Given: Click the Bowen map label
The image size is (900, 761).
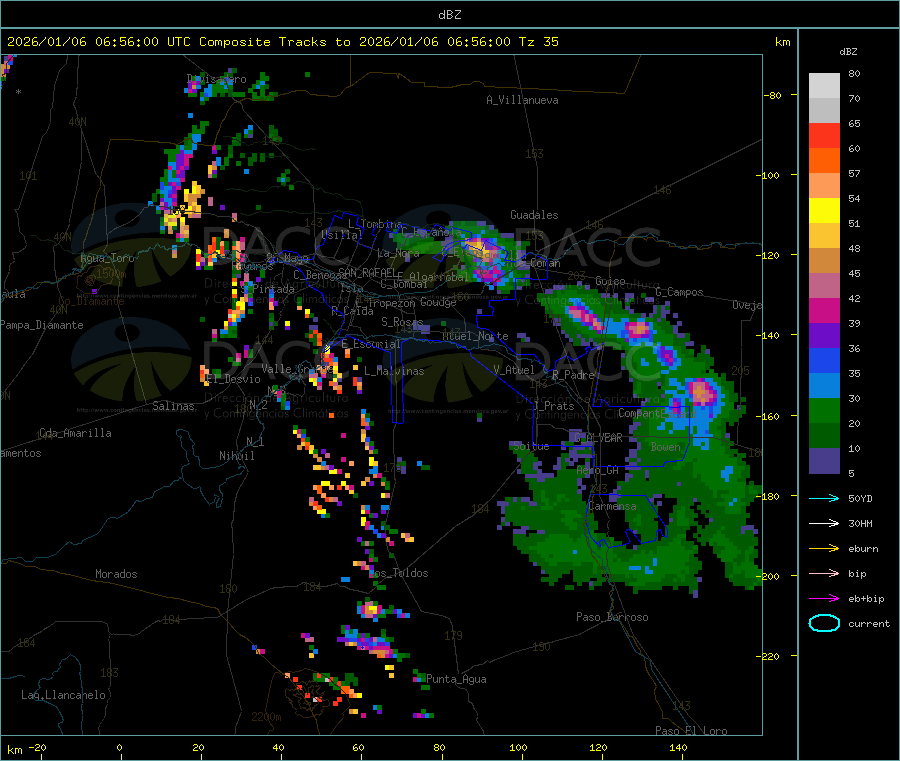Looking at the screenshot, I should pos(665,446).
